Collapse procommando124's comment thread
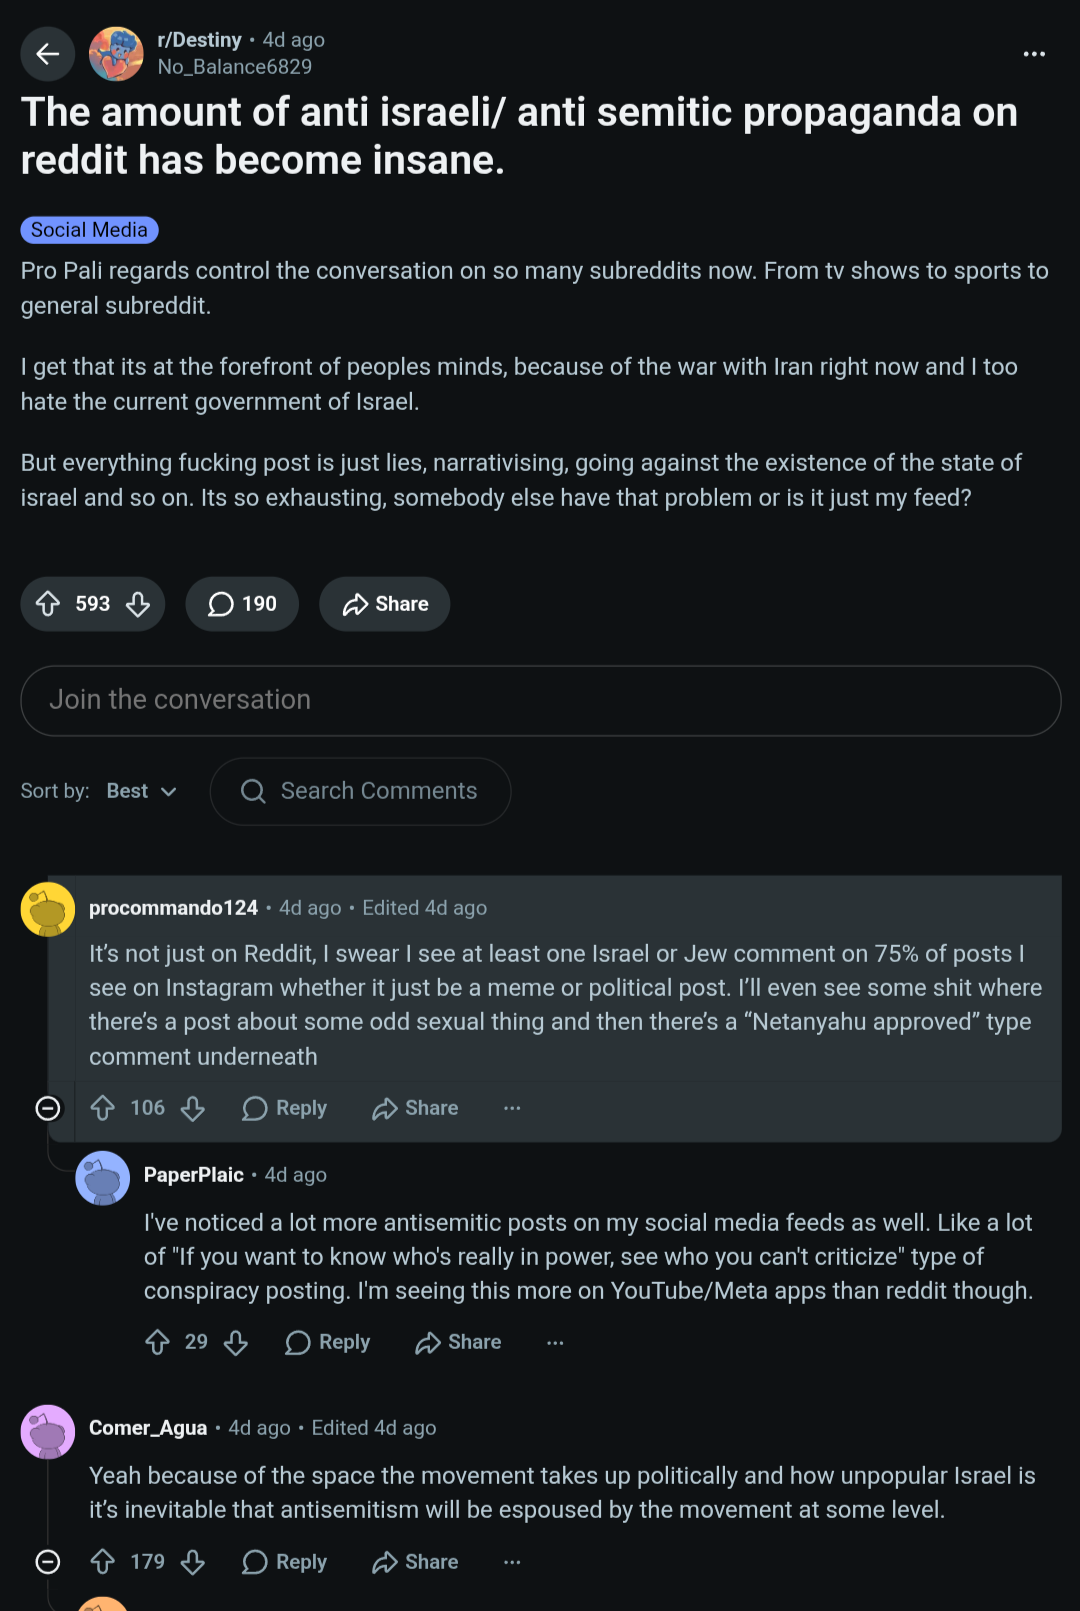The image size is (1080, 1611). pos(48,1108)
